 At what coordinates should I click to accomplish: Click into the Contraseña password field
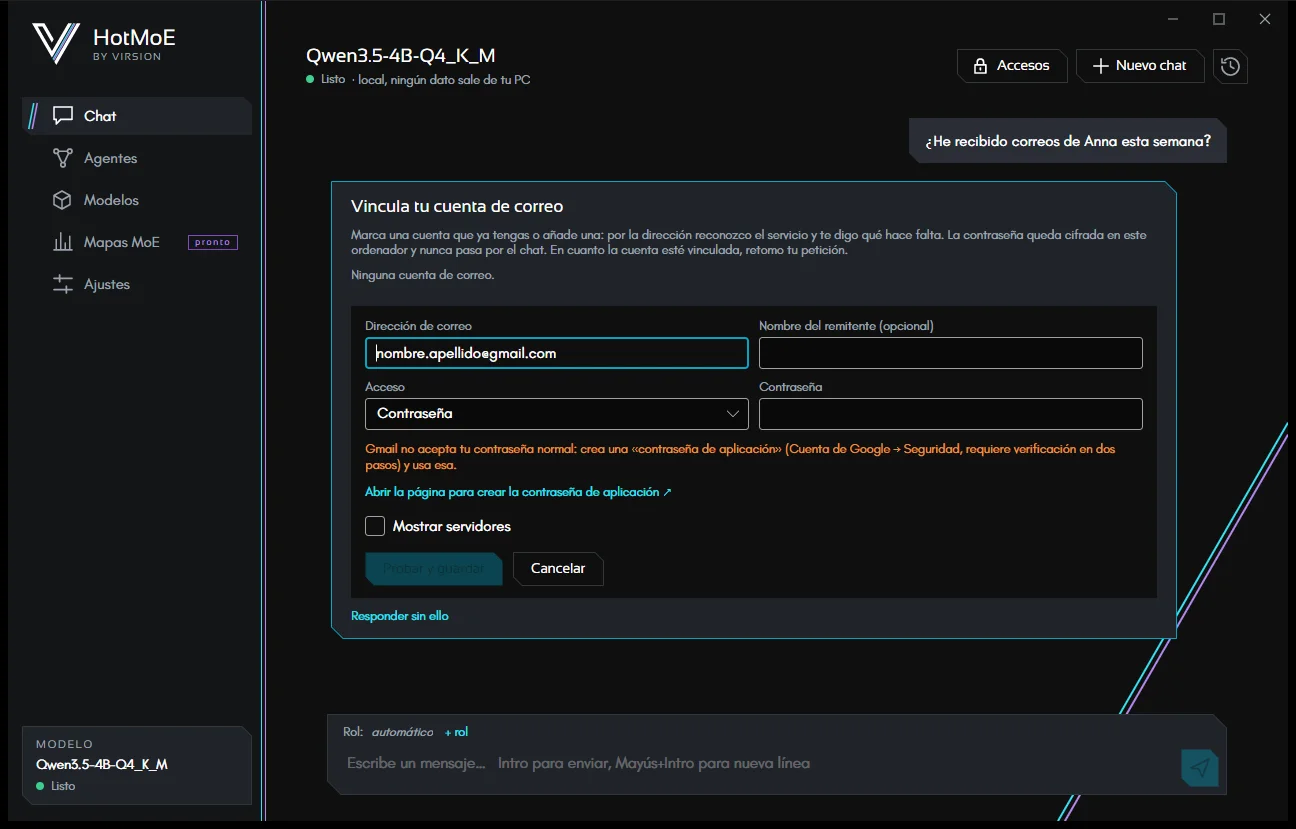pyautogui.click(x=950, y=413)
